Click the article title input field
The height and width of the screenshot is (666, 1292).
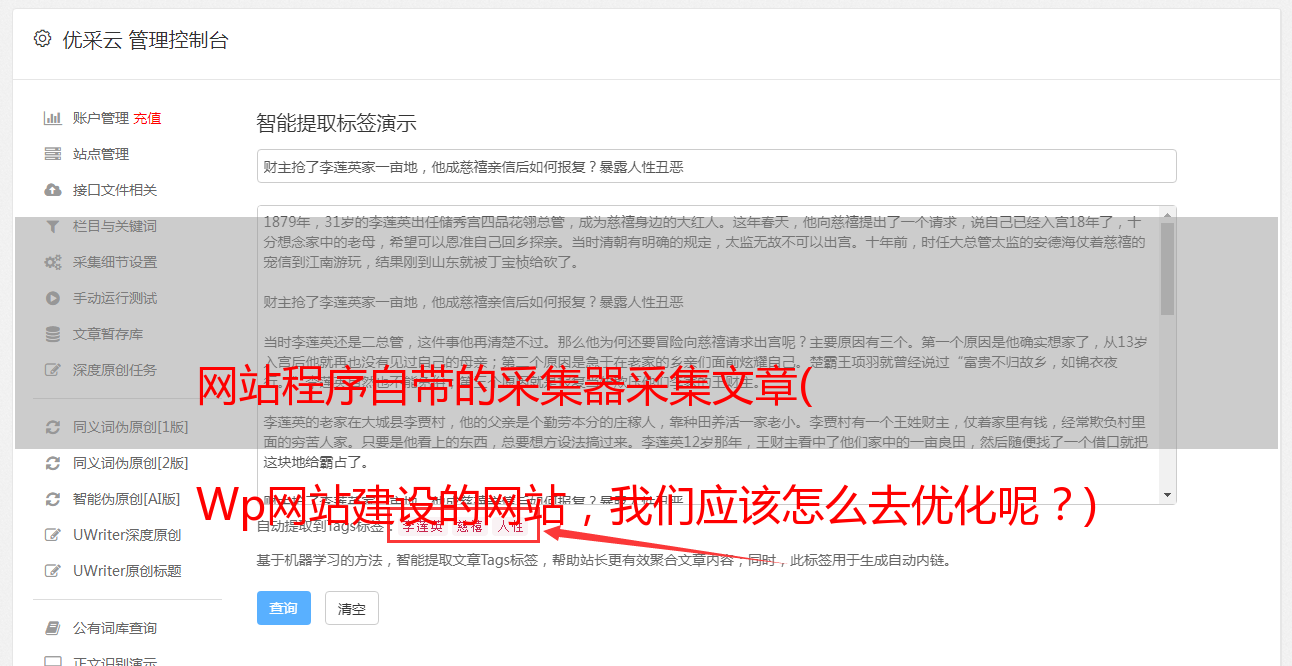tap(716, 166)
